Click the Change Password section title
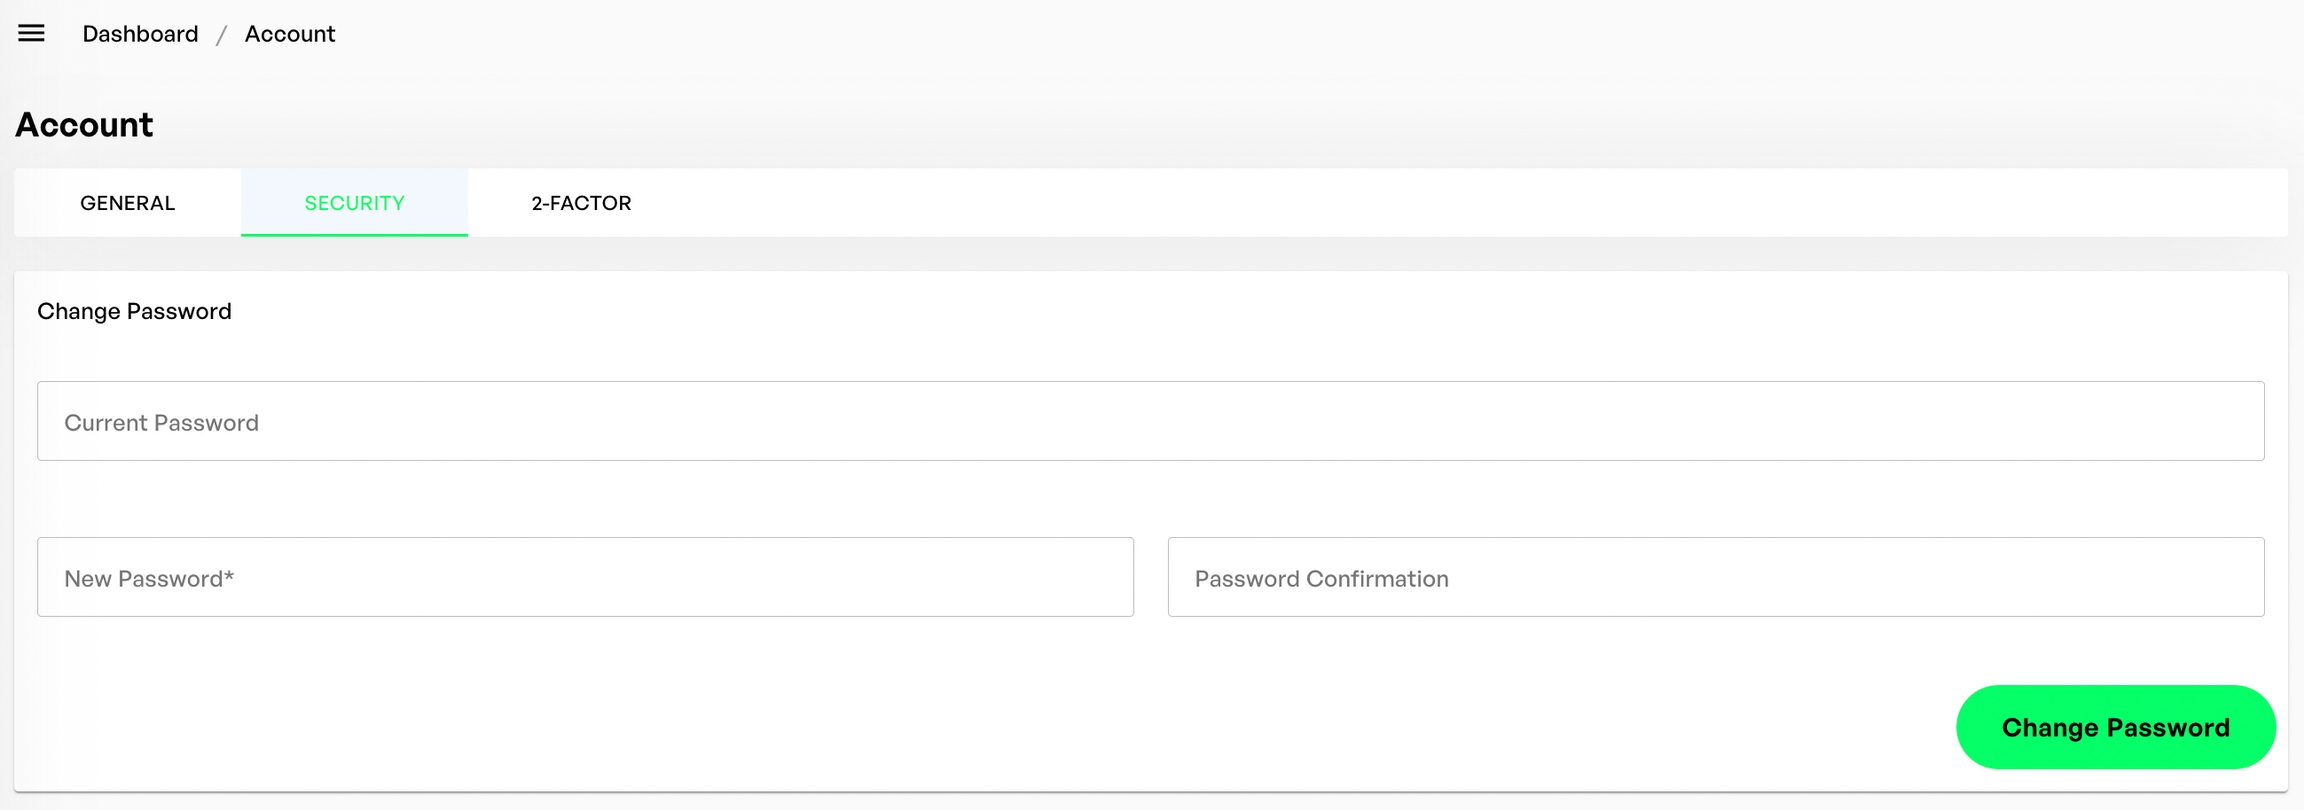The image size is (2304, 810). click(134, 311)
